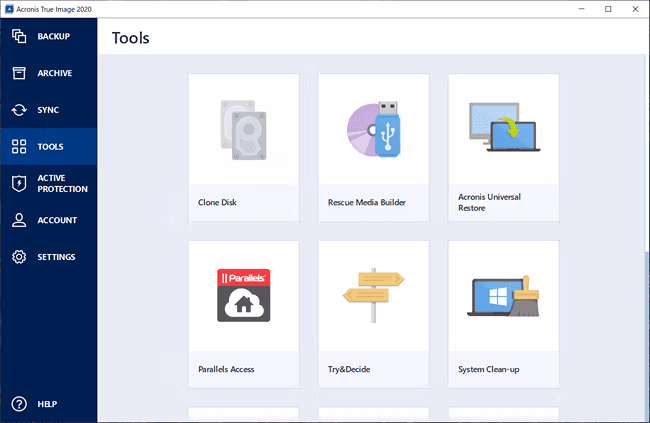
Task: Click the Backup sidebar icon
Action: click(19, 36)
